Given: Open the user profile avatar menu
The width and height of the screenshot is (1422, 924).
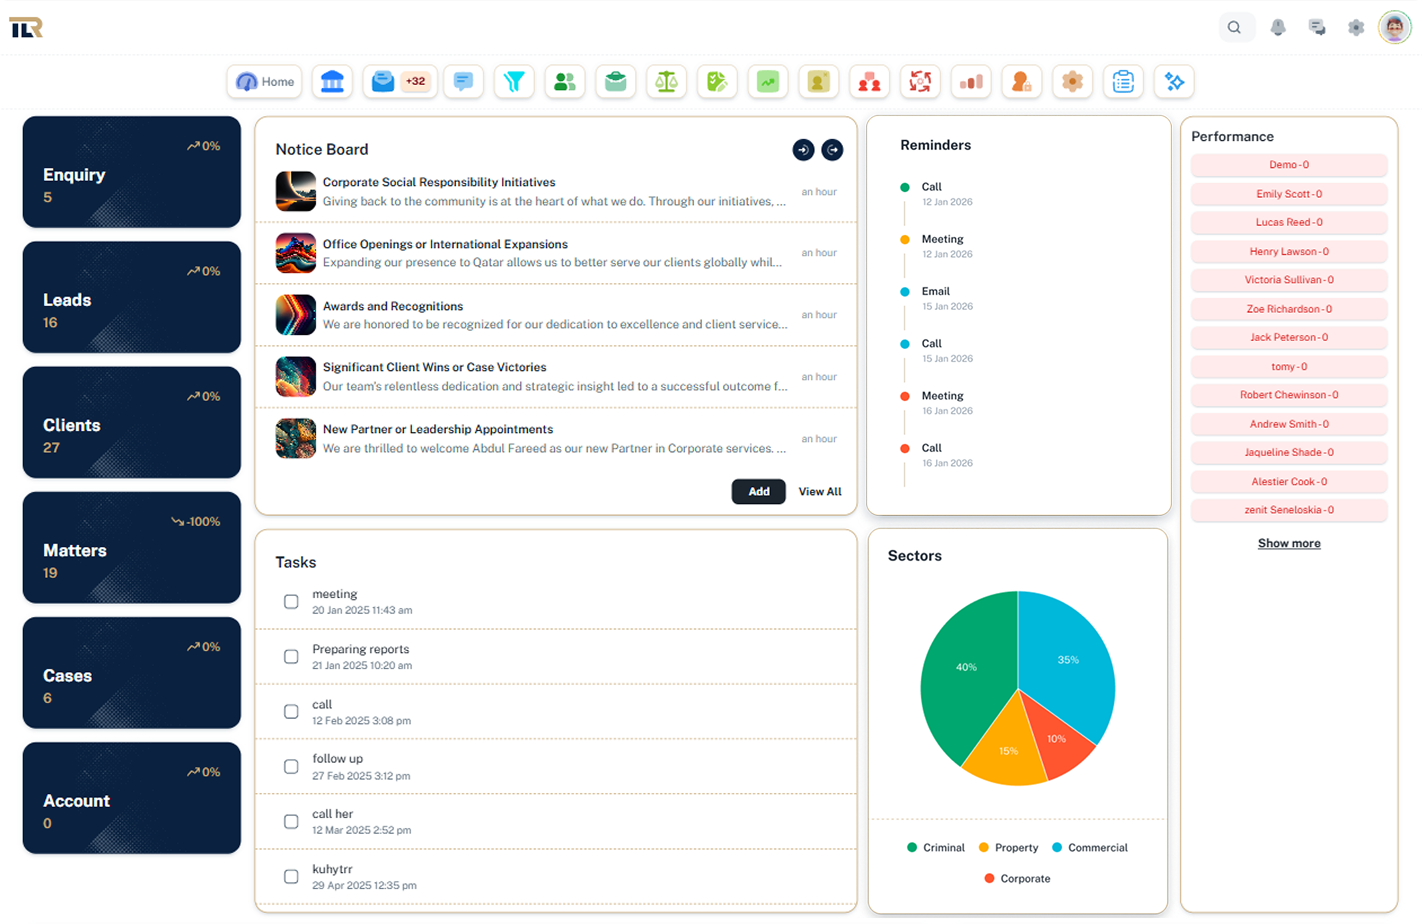Looking at the screenshot, I should 1394,28.
